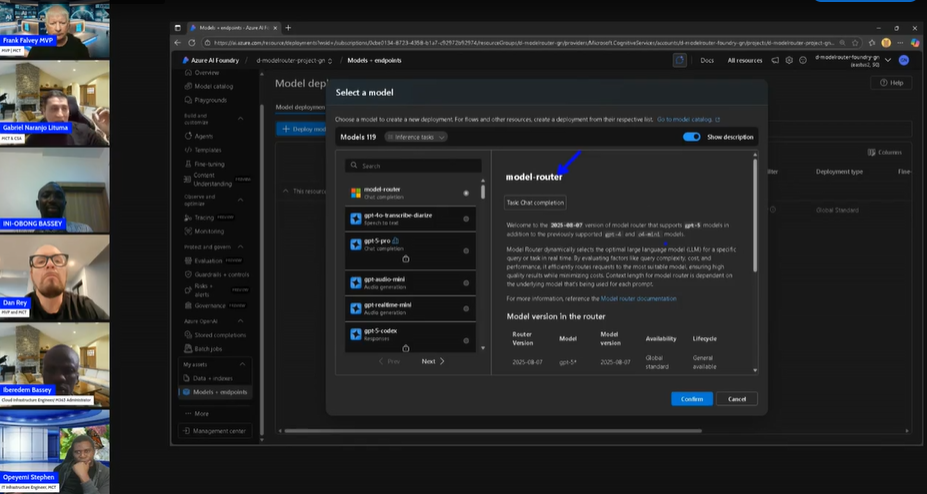This screenshot has width=927, height=494.
Task: Open Playgrounds from the left sidebar
Action: pos(210,100)
